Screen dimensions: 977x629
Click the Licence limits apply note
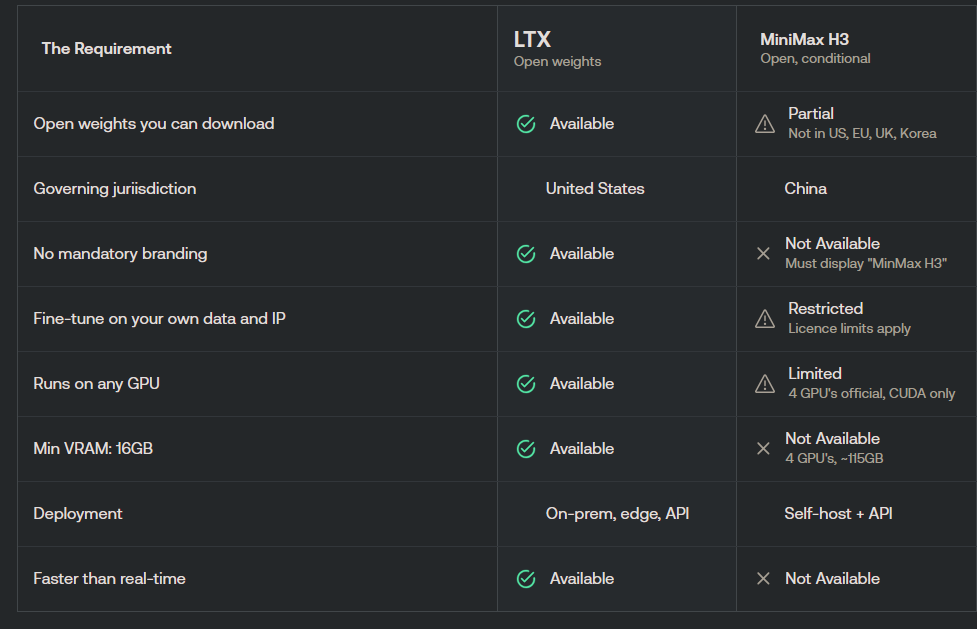coord(849,329)
